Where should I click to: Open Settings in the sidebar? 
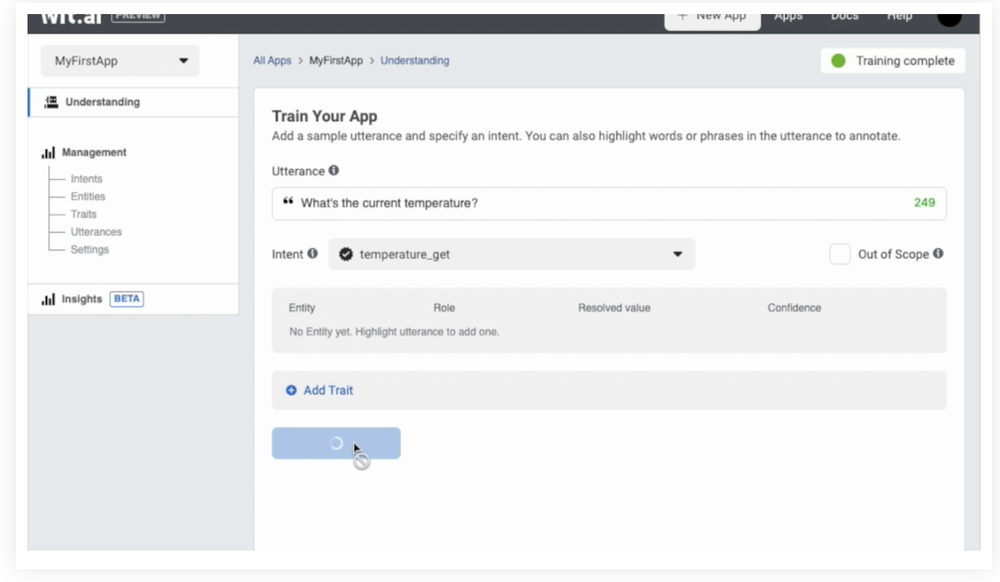click(x=88, y=249)
